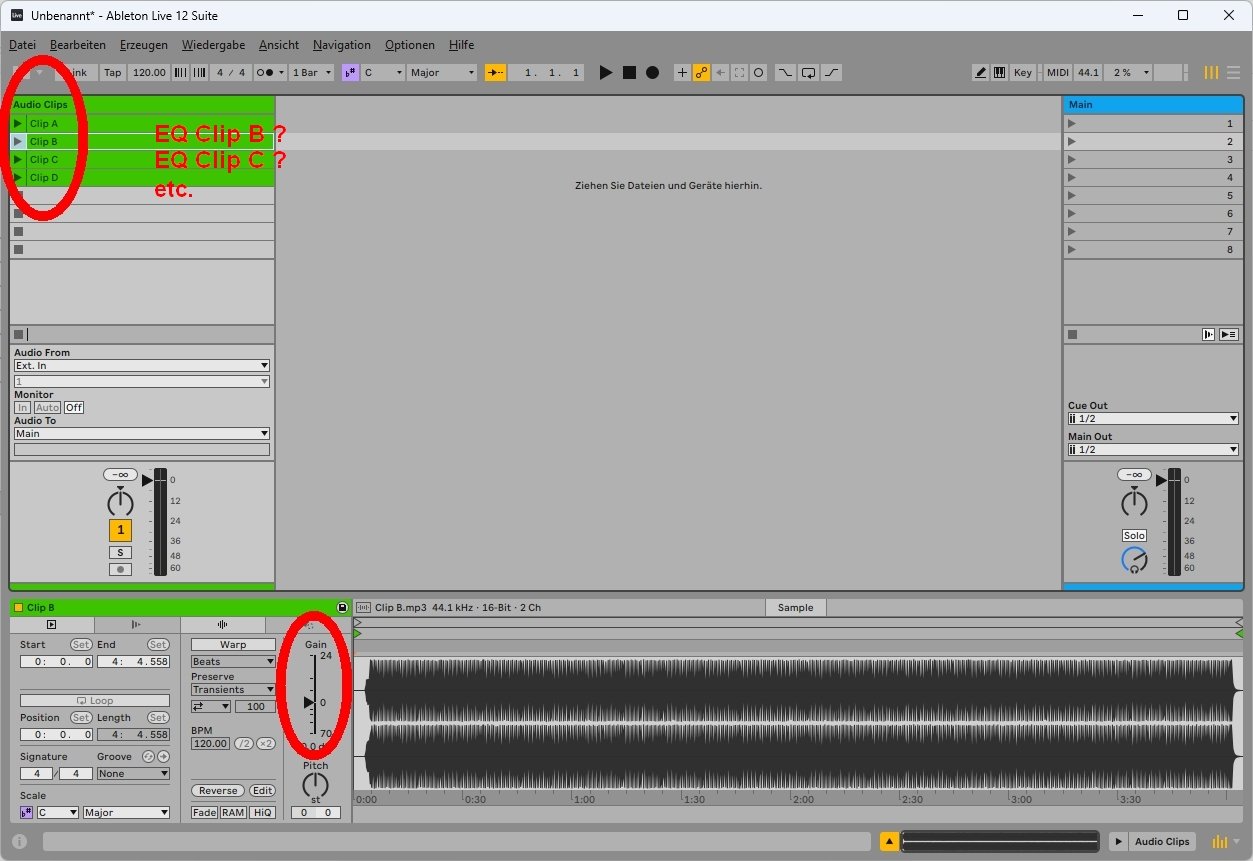
Task: Click the clip BPM 120.00 field
Action: click(x=210, y=744)
